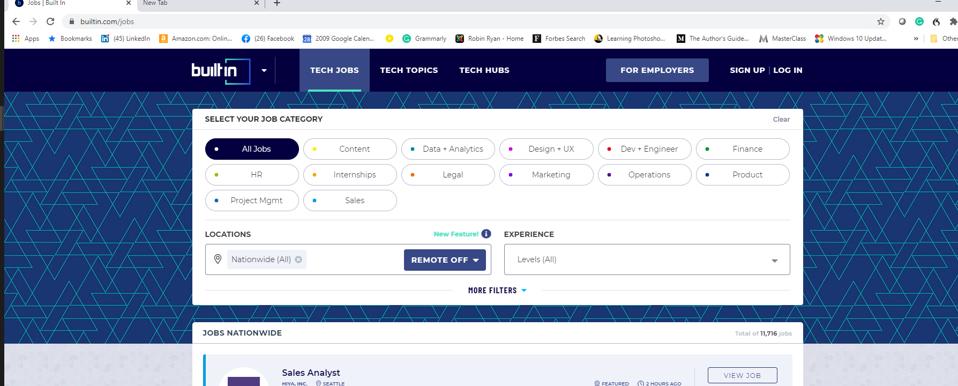Select the HR category
This screenshot has height=386, width=958.
[252, 175]
